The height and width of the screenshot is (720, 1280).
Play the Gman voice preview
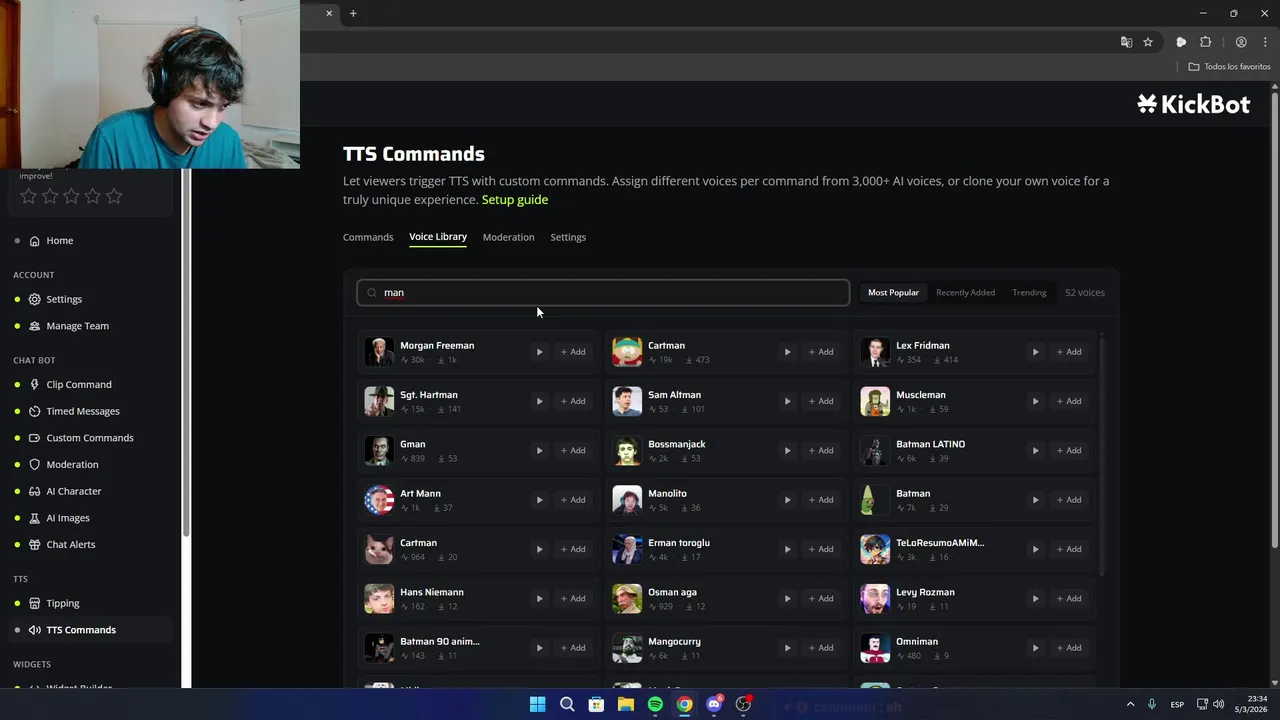(x=539, y=450)
